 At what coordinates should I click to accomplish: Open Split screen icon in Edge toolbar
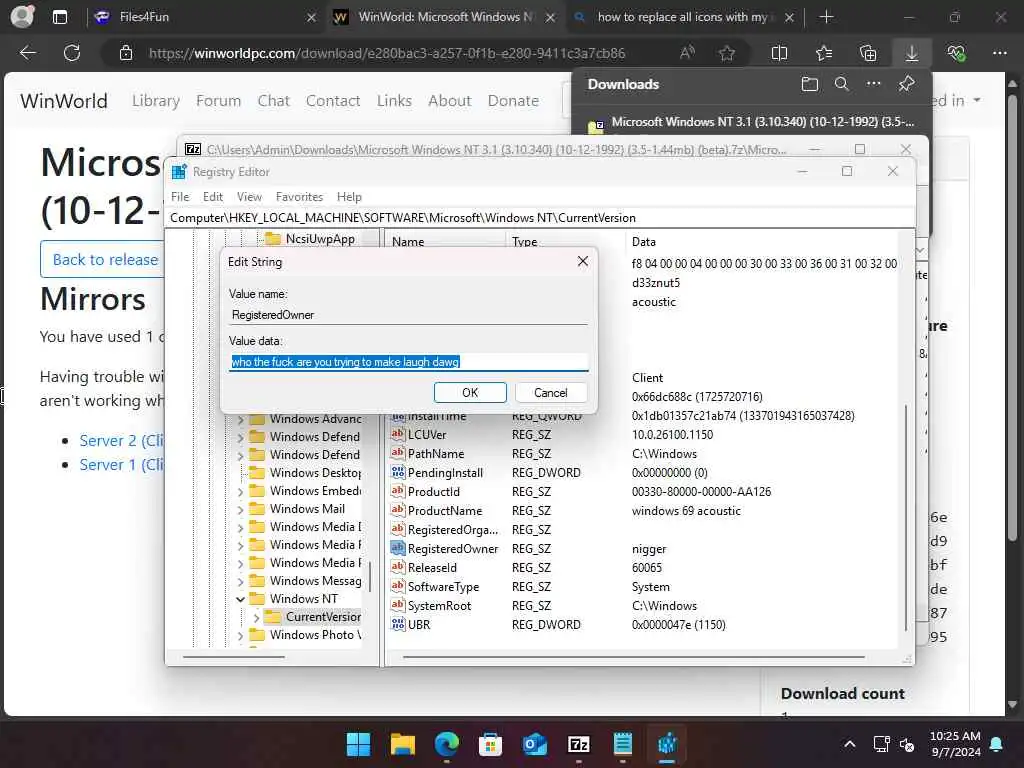[779, 53]
